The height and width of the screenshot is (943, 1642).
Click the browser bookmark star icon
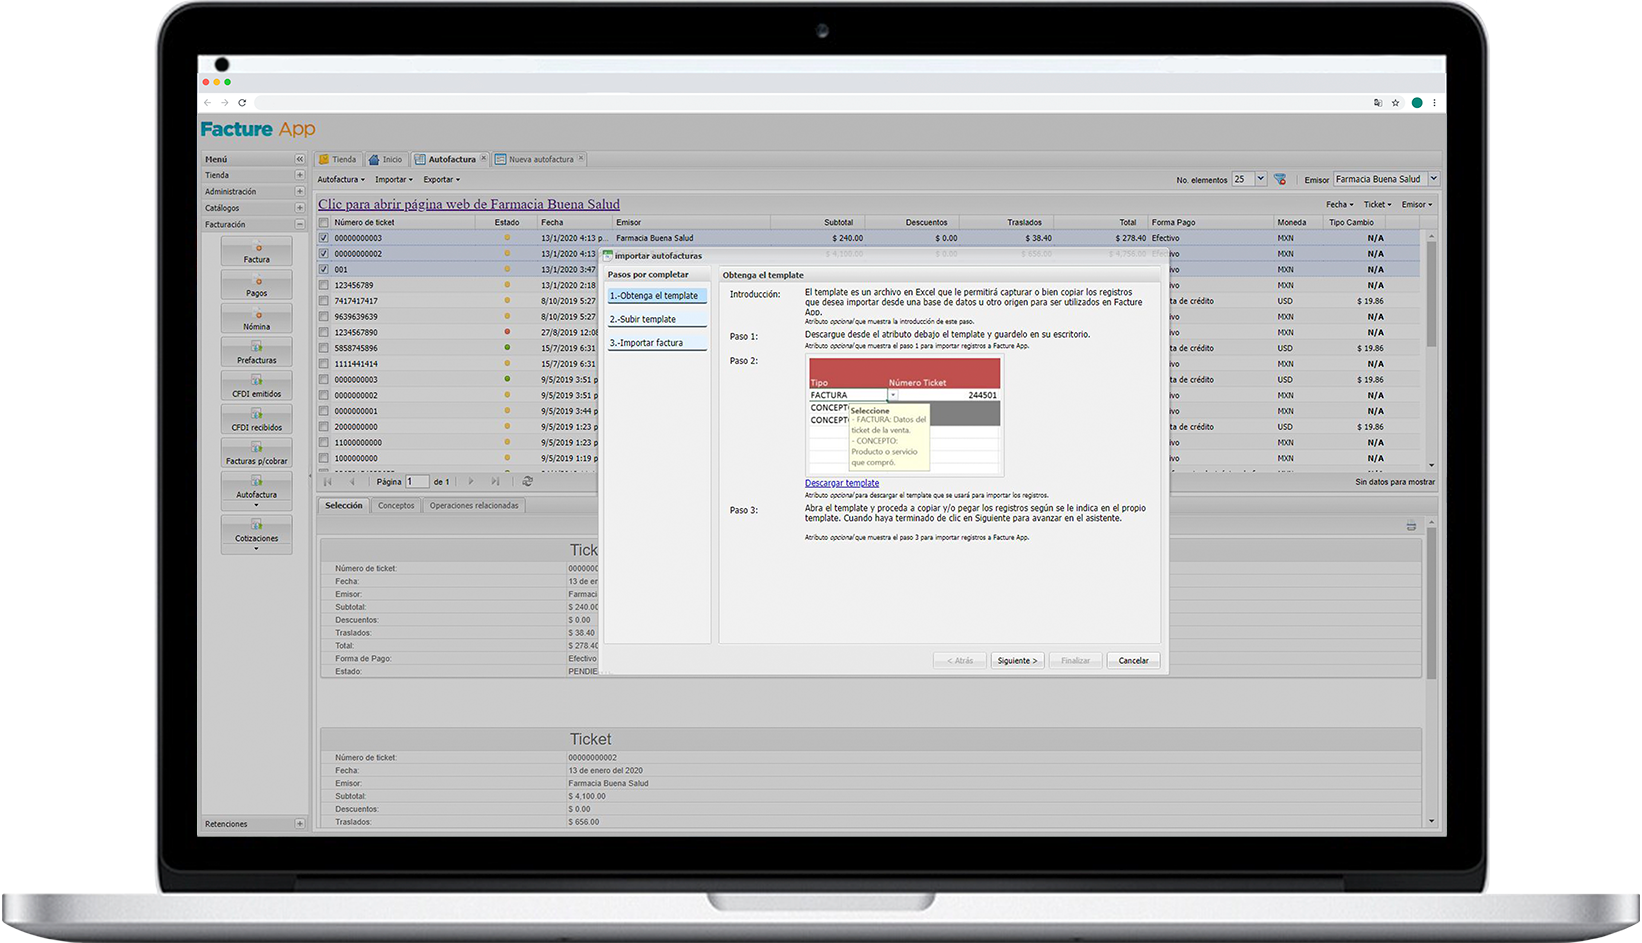click(1395, 103)
